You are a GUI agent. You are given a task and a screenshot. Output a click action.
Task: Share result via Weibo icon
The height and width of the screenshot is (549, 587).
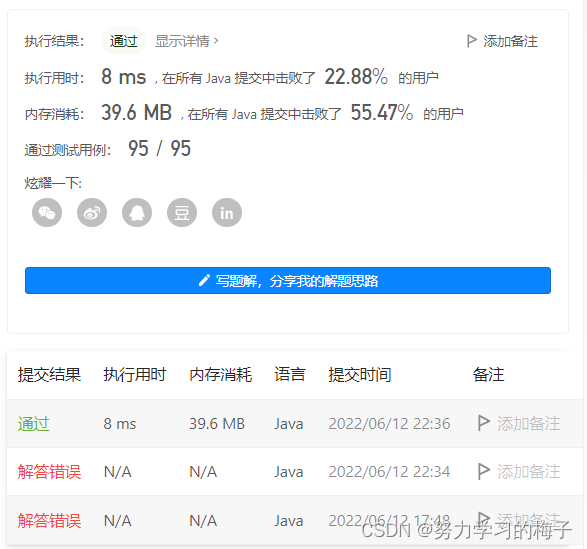click(x=92, y=213)
